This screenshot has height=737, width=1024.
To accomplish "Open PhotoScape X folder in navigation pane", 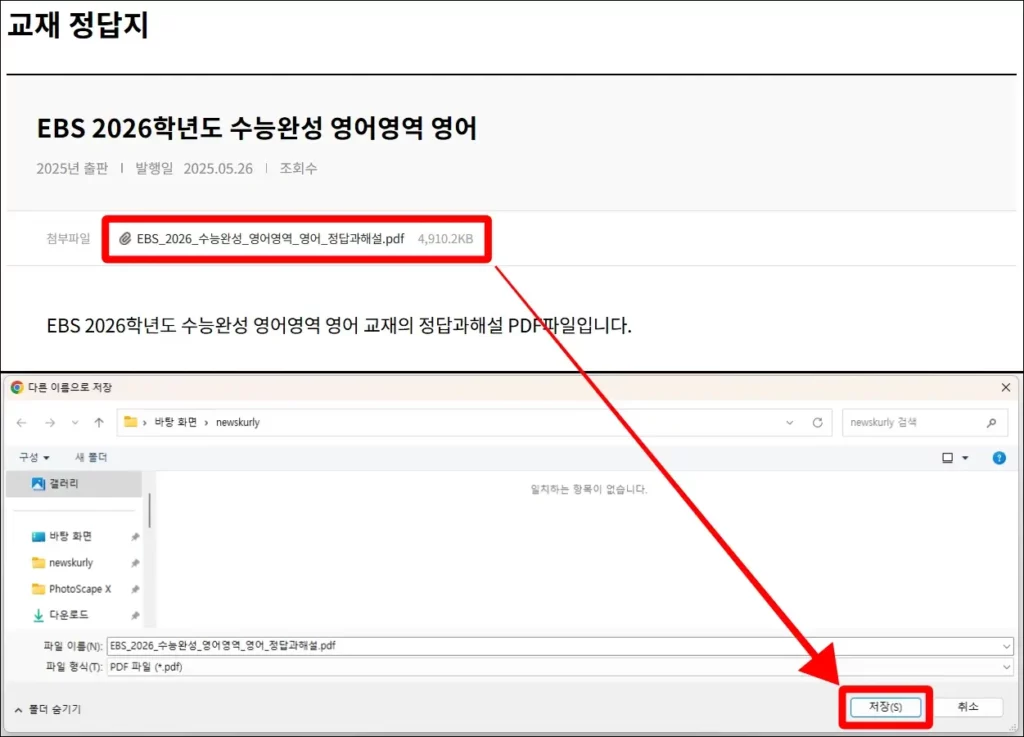I will click(x=80, y=589).
